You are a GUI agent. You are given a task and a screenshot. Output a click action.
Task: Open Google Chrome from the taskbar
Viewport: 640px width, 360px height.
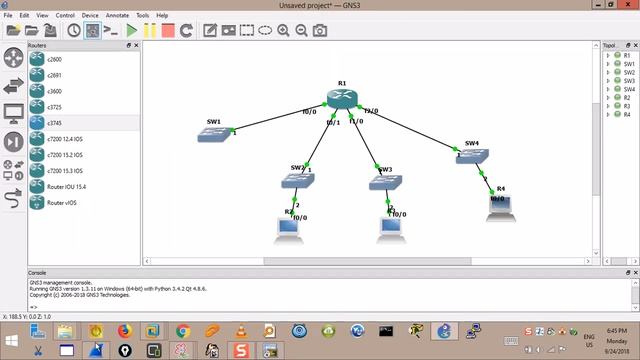183,331
